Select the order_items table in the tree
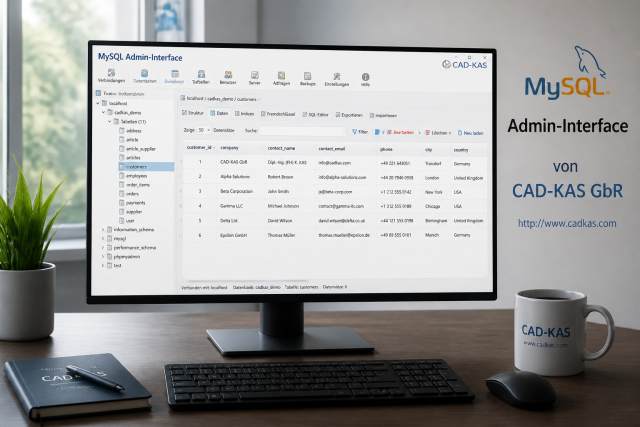This screenshot has height=427, width=640. coord(134,185)
